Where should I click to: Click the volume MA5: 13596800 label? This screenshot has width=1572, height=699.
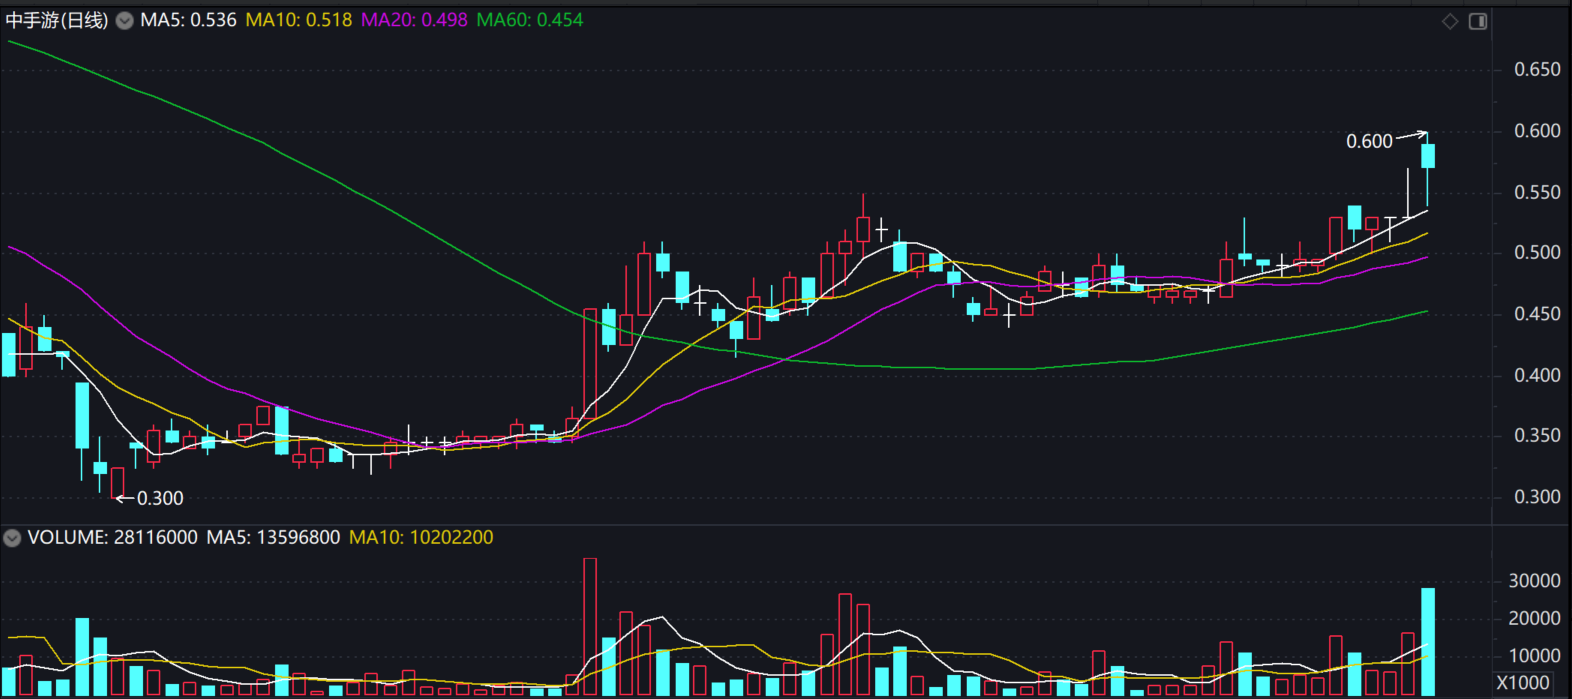pos(273,538)
